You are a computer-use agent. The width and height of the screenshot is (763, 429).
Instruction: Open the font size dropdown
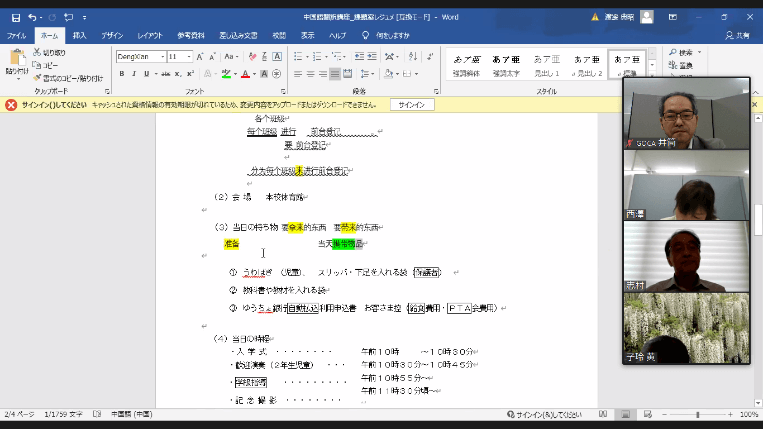pyautogui.click(x=180, y=57)
